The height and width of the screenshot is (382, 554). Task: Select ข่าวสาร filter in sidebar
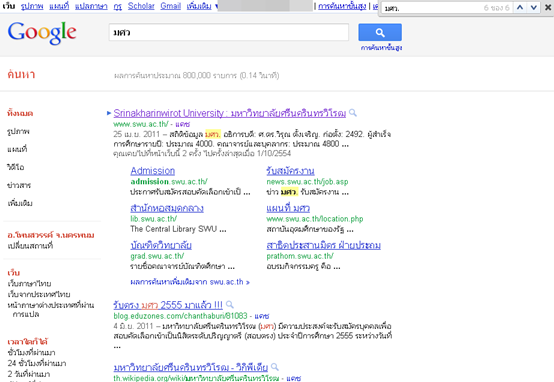point(19,185)
